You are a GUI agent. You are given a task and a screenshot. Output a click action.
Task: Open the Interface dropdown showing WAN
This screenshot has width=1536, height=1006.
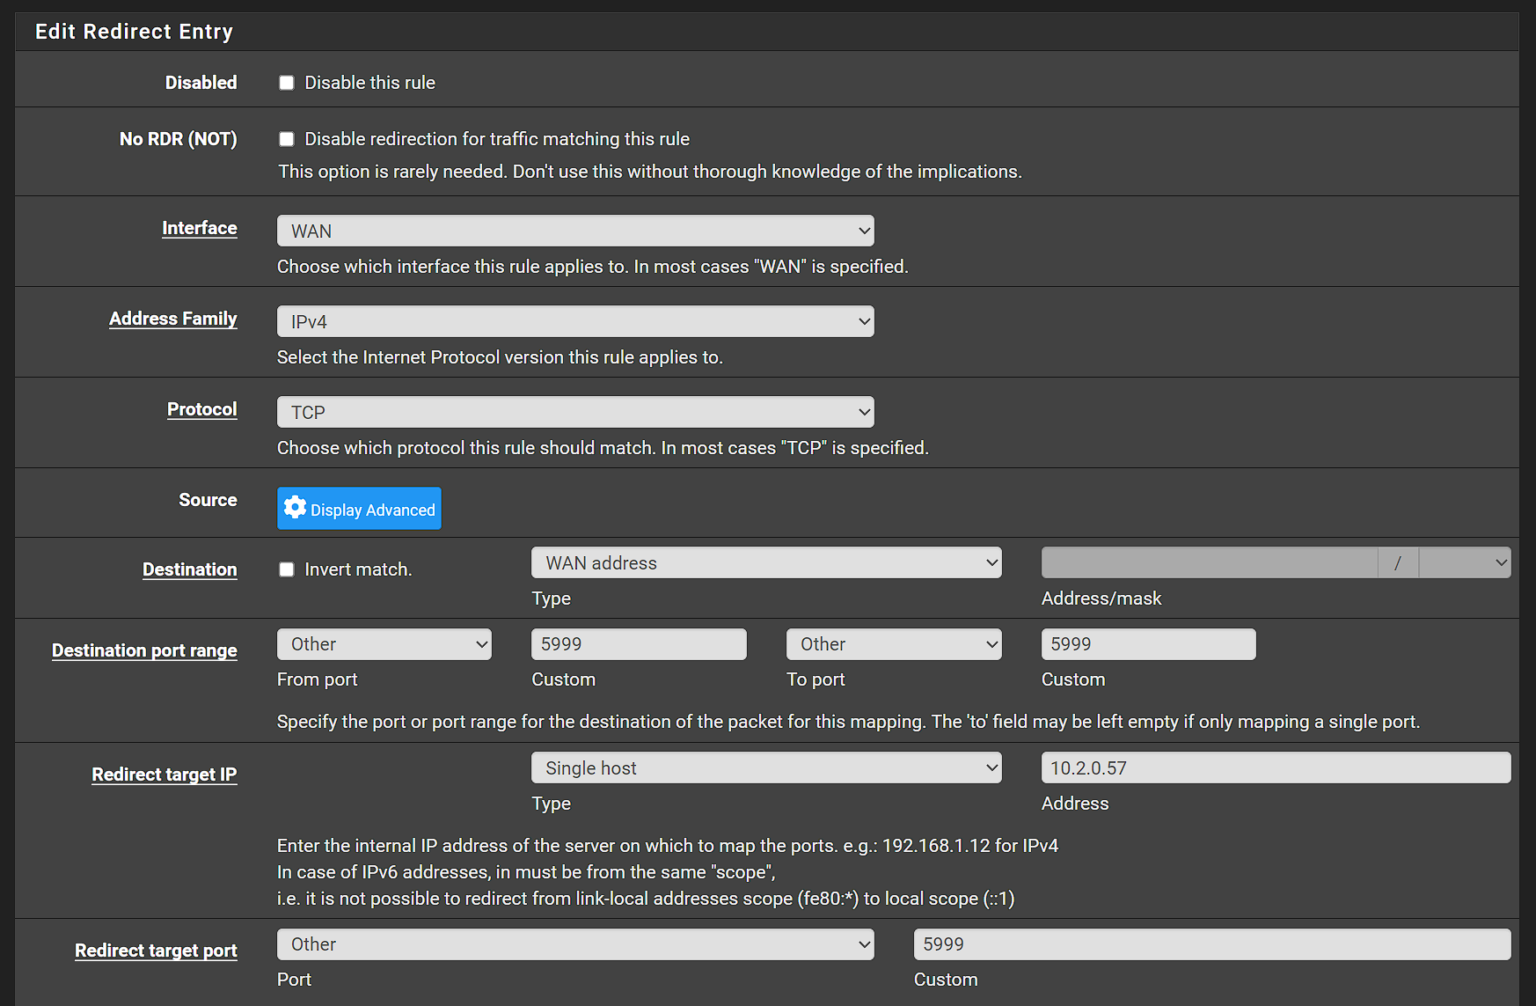tap(575, 230)
